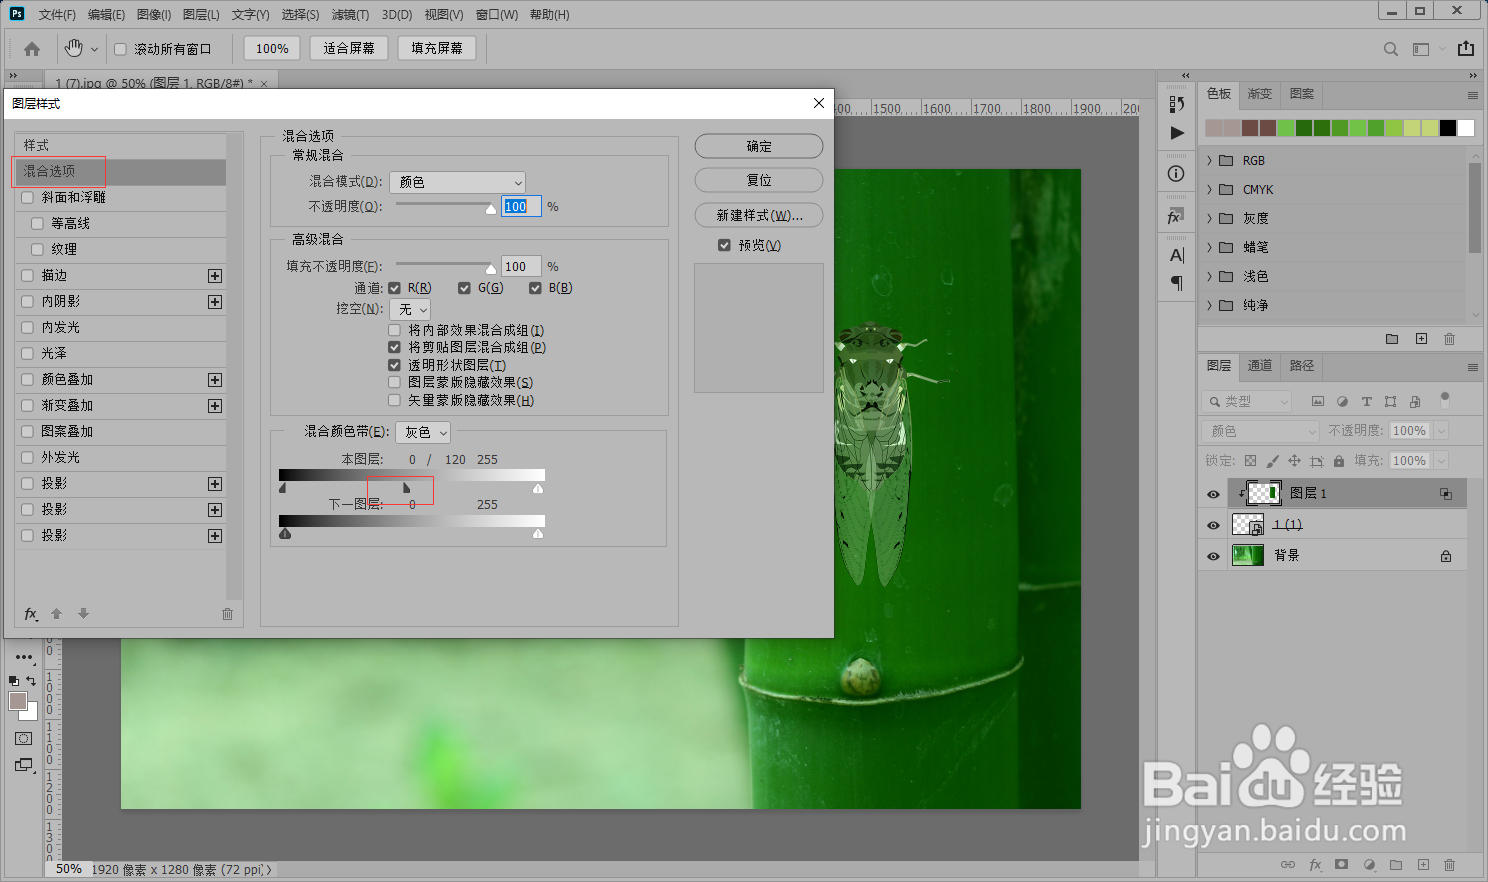Screen dimensions: 1488x882
Task: Switch to the 渐变 tab
Action: coord(1260,94)
